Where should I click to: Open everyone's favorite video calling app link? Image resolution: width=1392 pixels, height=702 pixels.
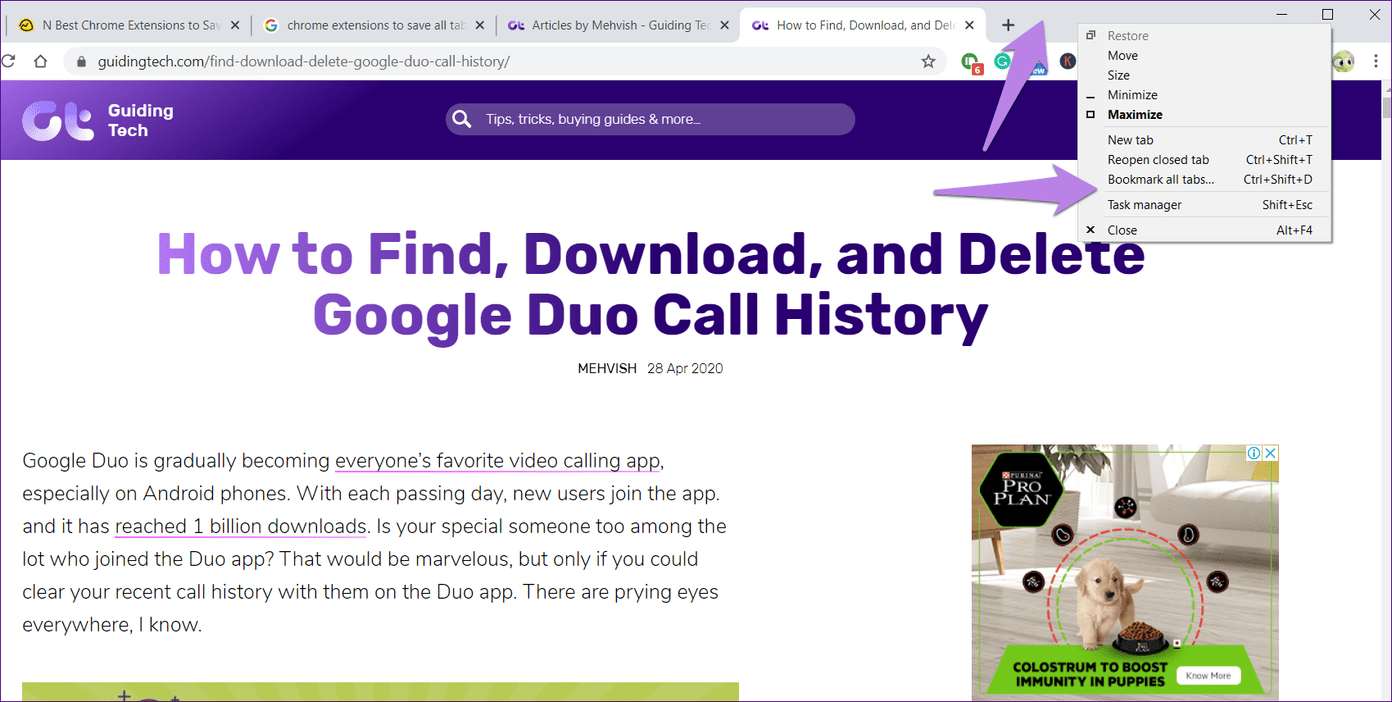pos(498,461)
